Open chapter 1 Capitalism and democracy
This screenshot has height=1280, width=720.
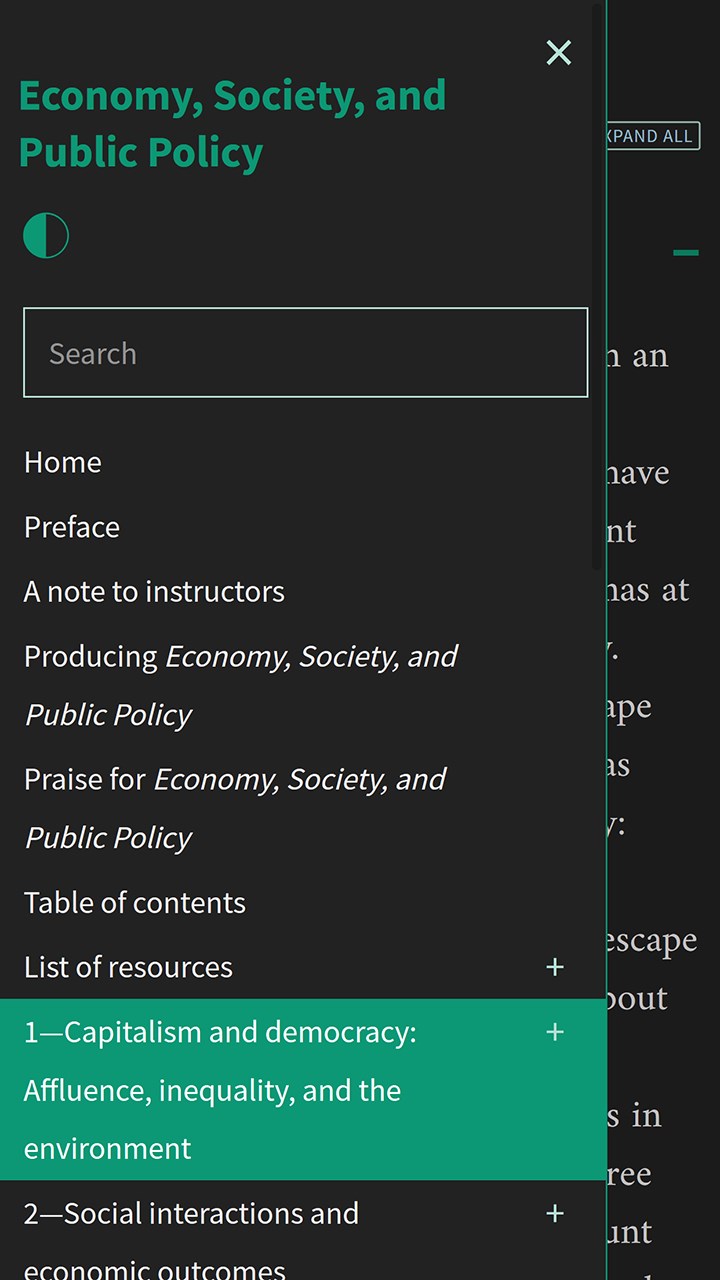click(x=220, y=1089)
